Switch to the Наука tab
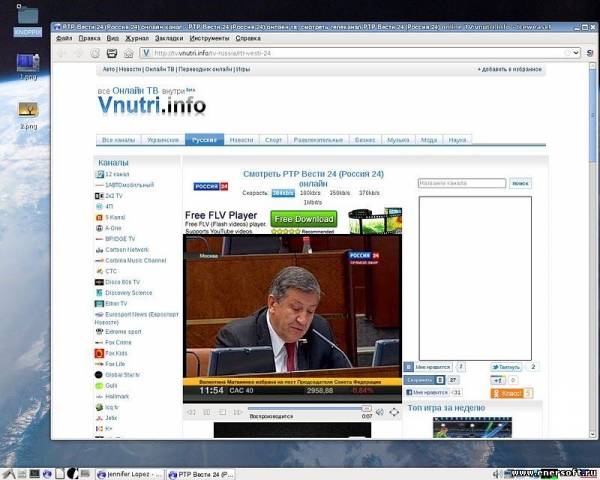Image resolution: width=600 pixels, height=480 pixels. (x=457, y=140)
